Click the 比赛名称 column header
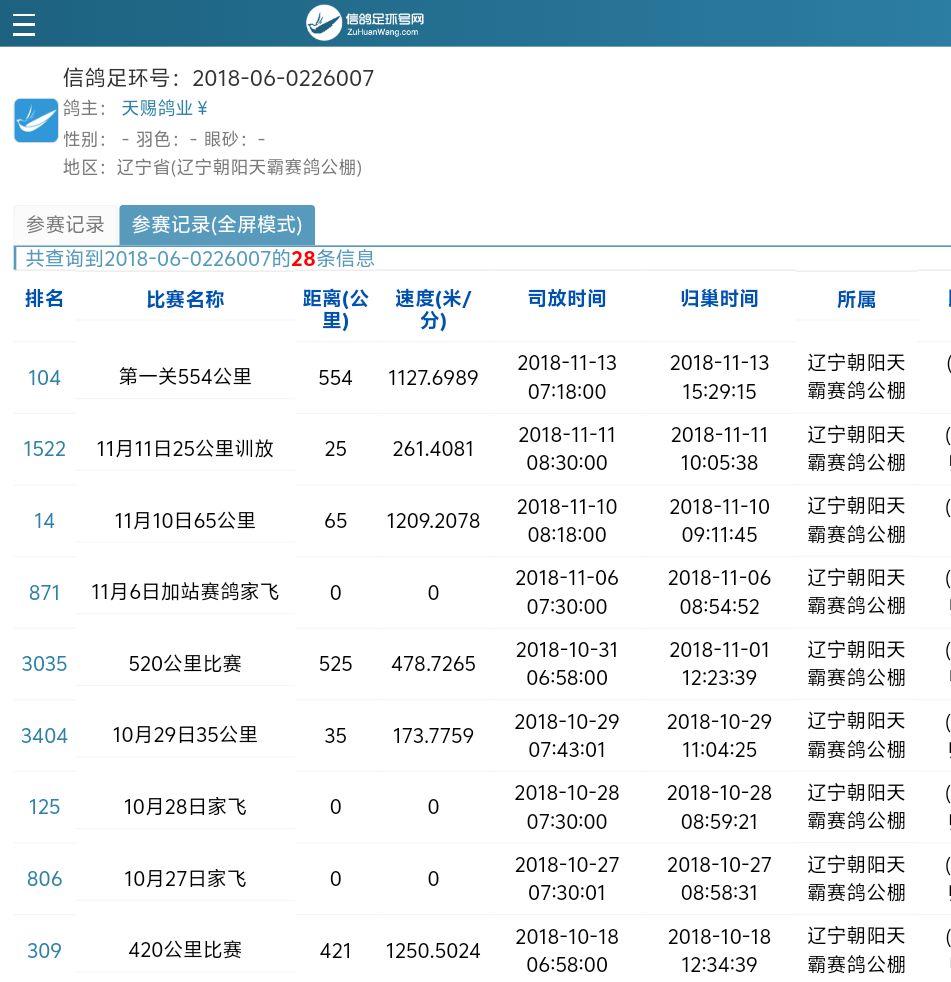 [185, 299]
